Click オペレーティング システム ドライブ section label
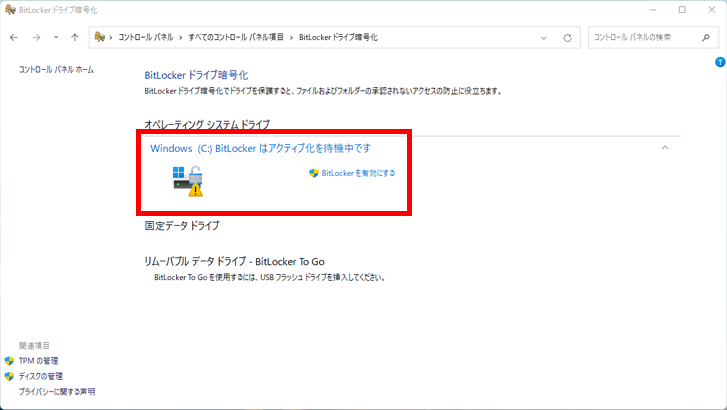This screenshot has width=727, height=410. 207,124
